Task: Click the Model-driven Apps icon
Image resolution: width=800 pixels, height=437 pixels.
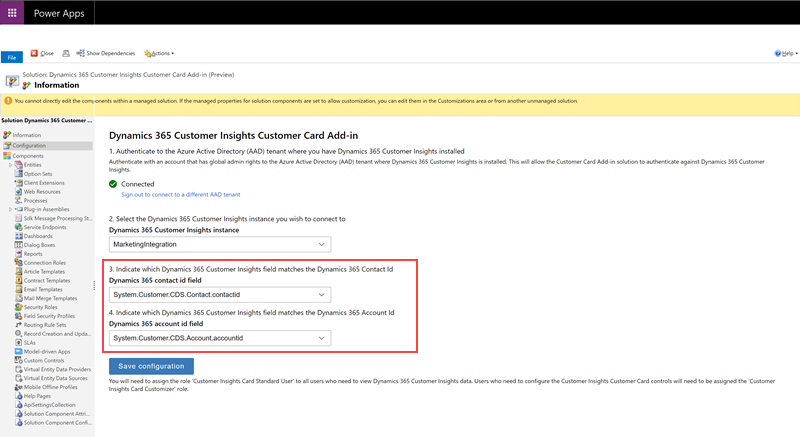Action: (19, 351)
